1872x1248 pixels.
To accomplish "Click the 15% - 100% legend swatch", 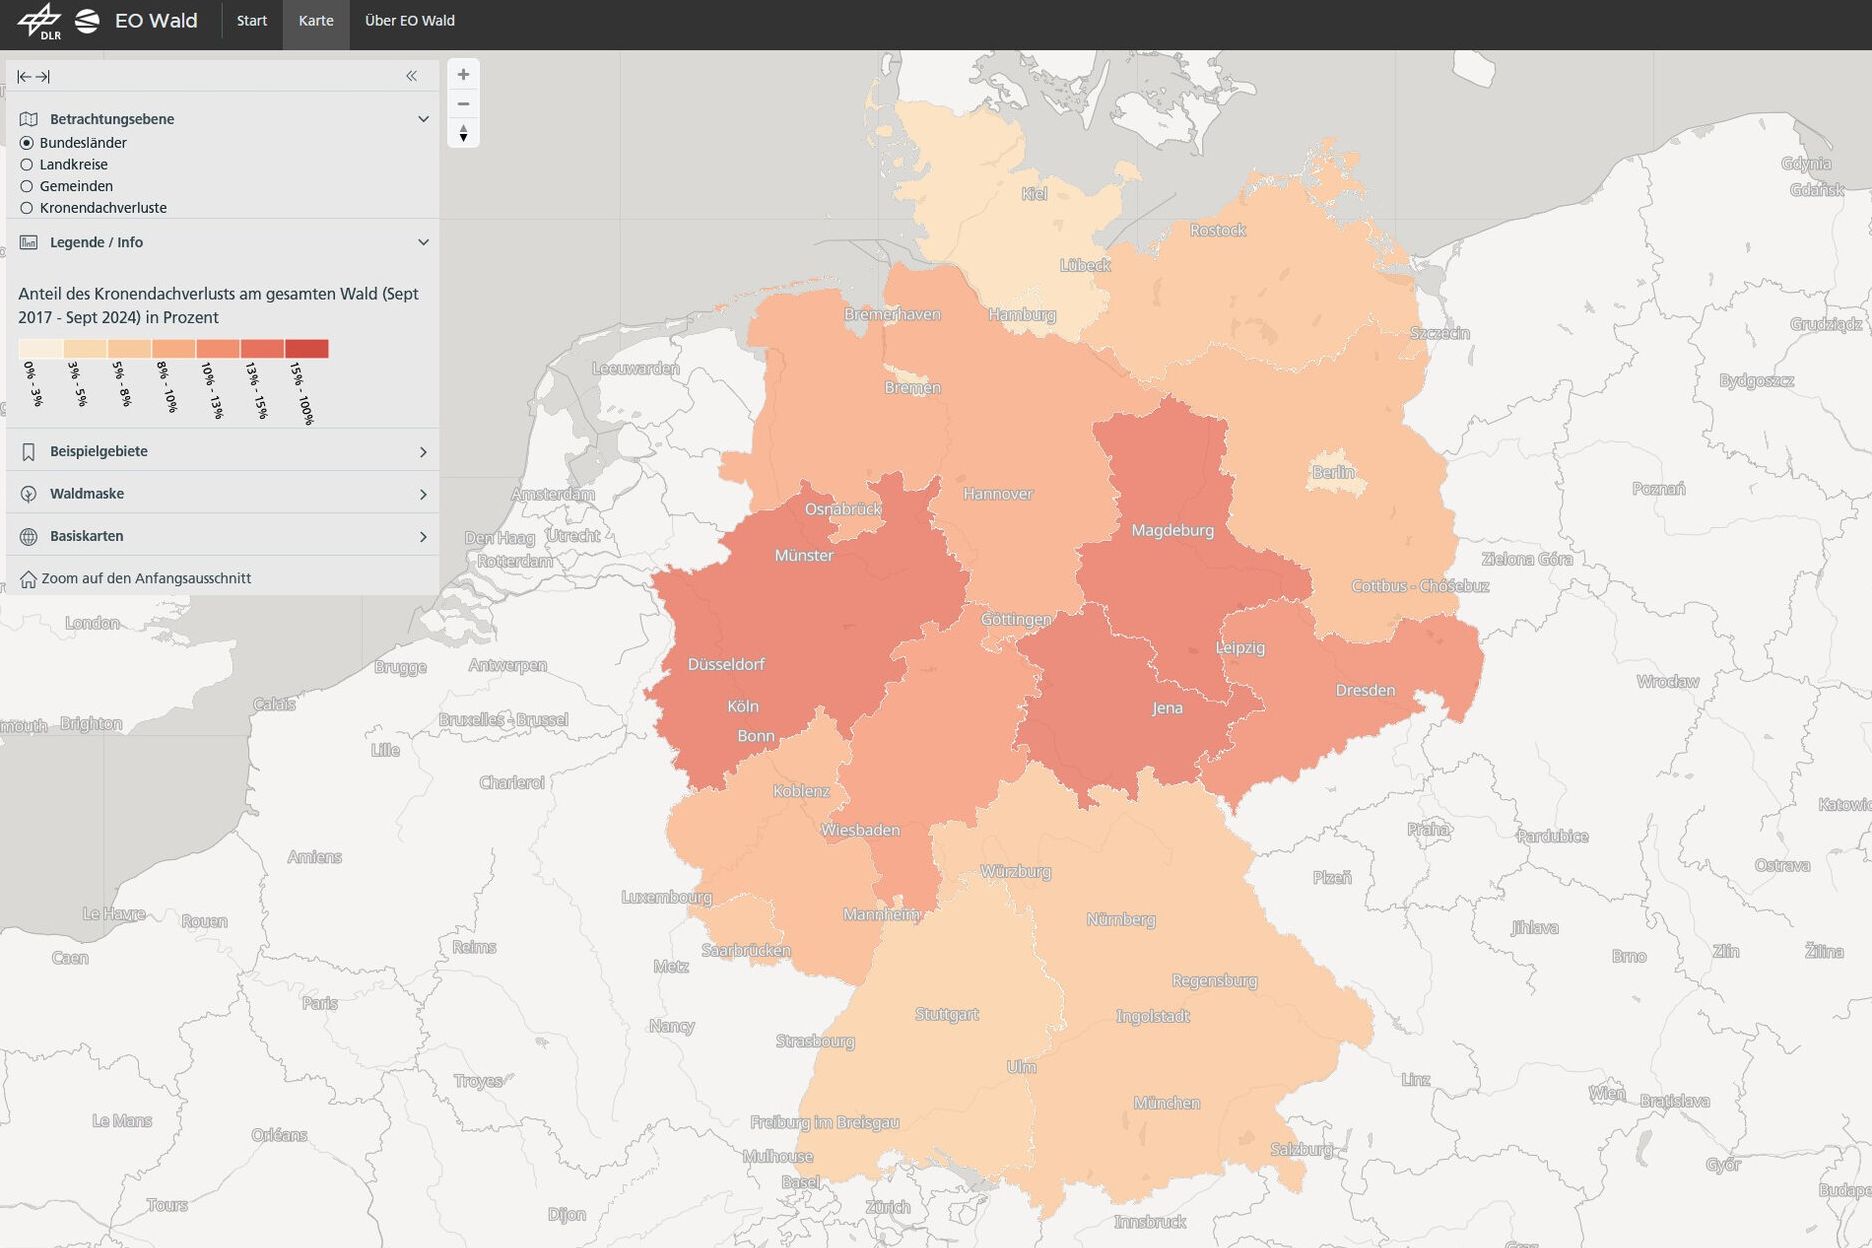I will click(306, 349).
